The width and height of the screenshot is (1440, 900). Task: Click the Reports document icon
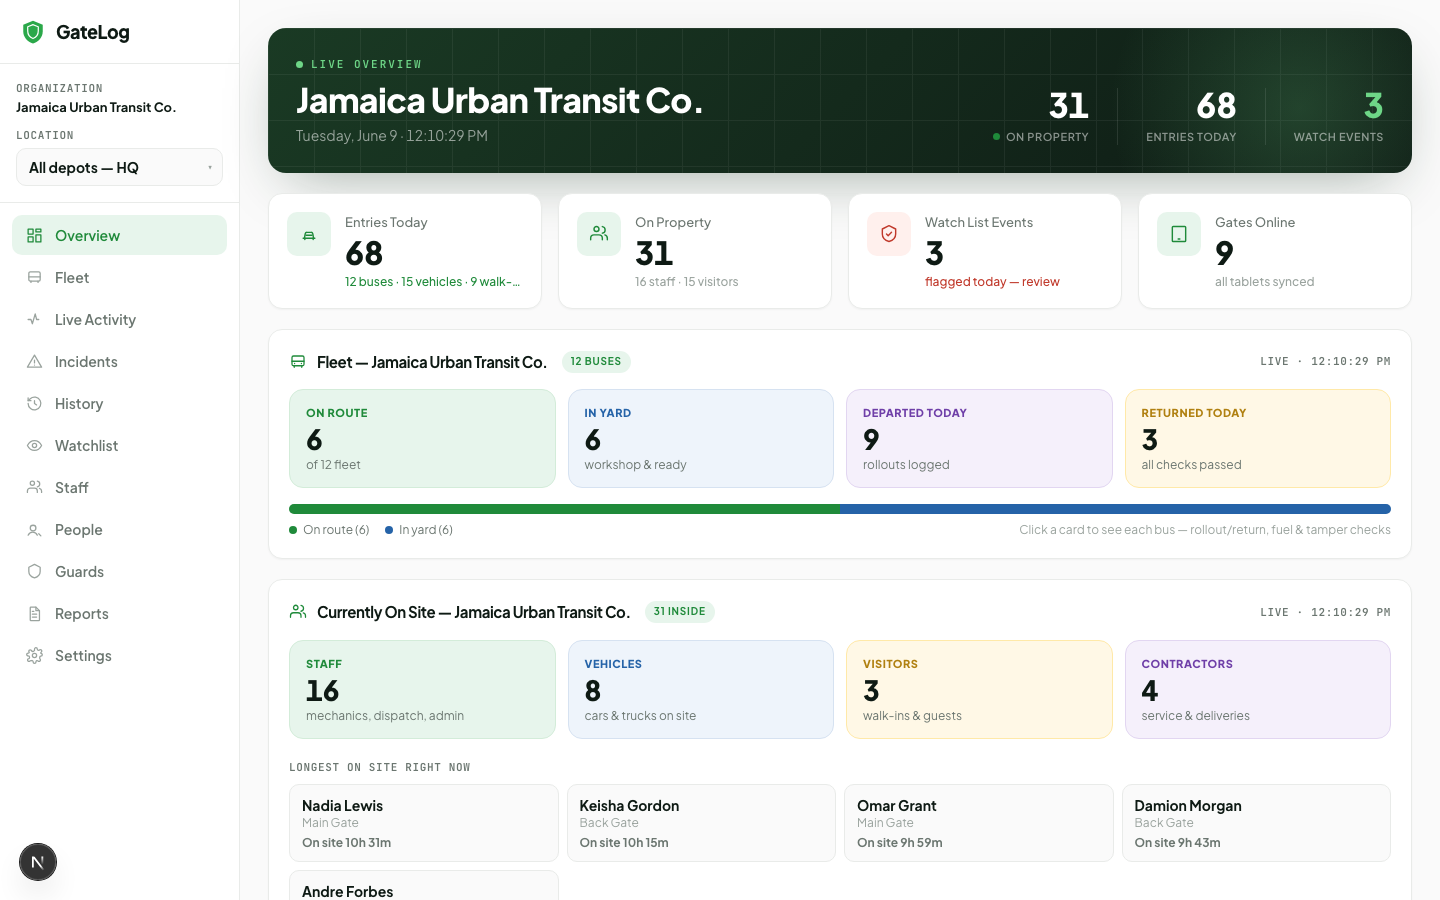(34, 614)
